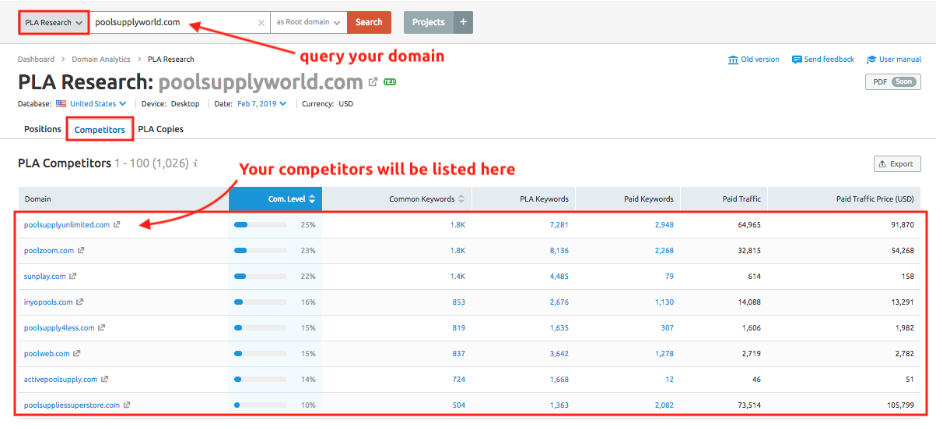Switch to the Positions tab

[x=43, y=129]
